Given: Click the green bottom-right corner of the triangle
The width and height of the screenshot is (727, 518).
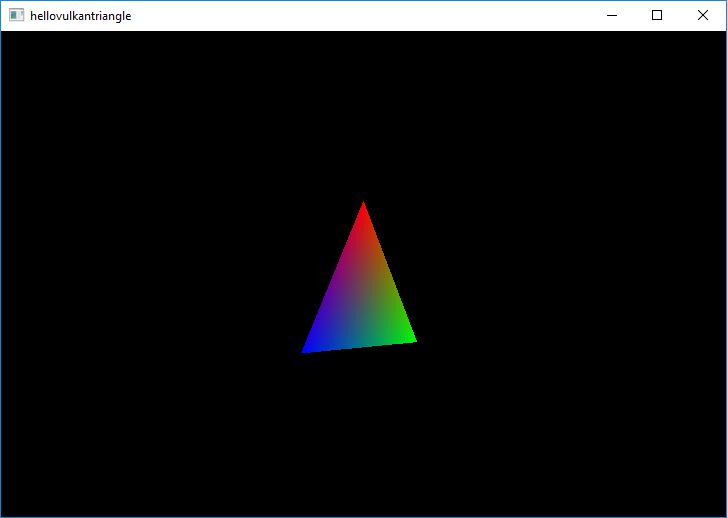Looking at the screenshot, I should pos(410,340).
